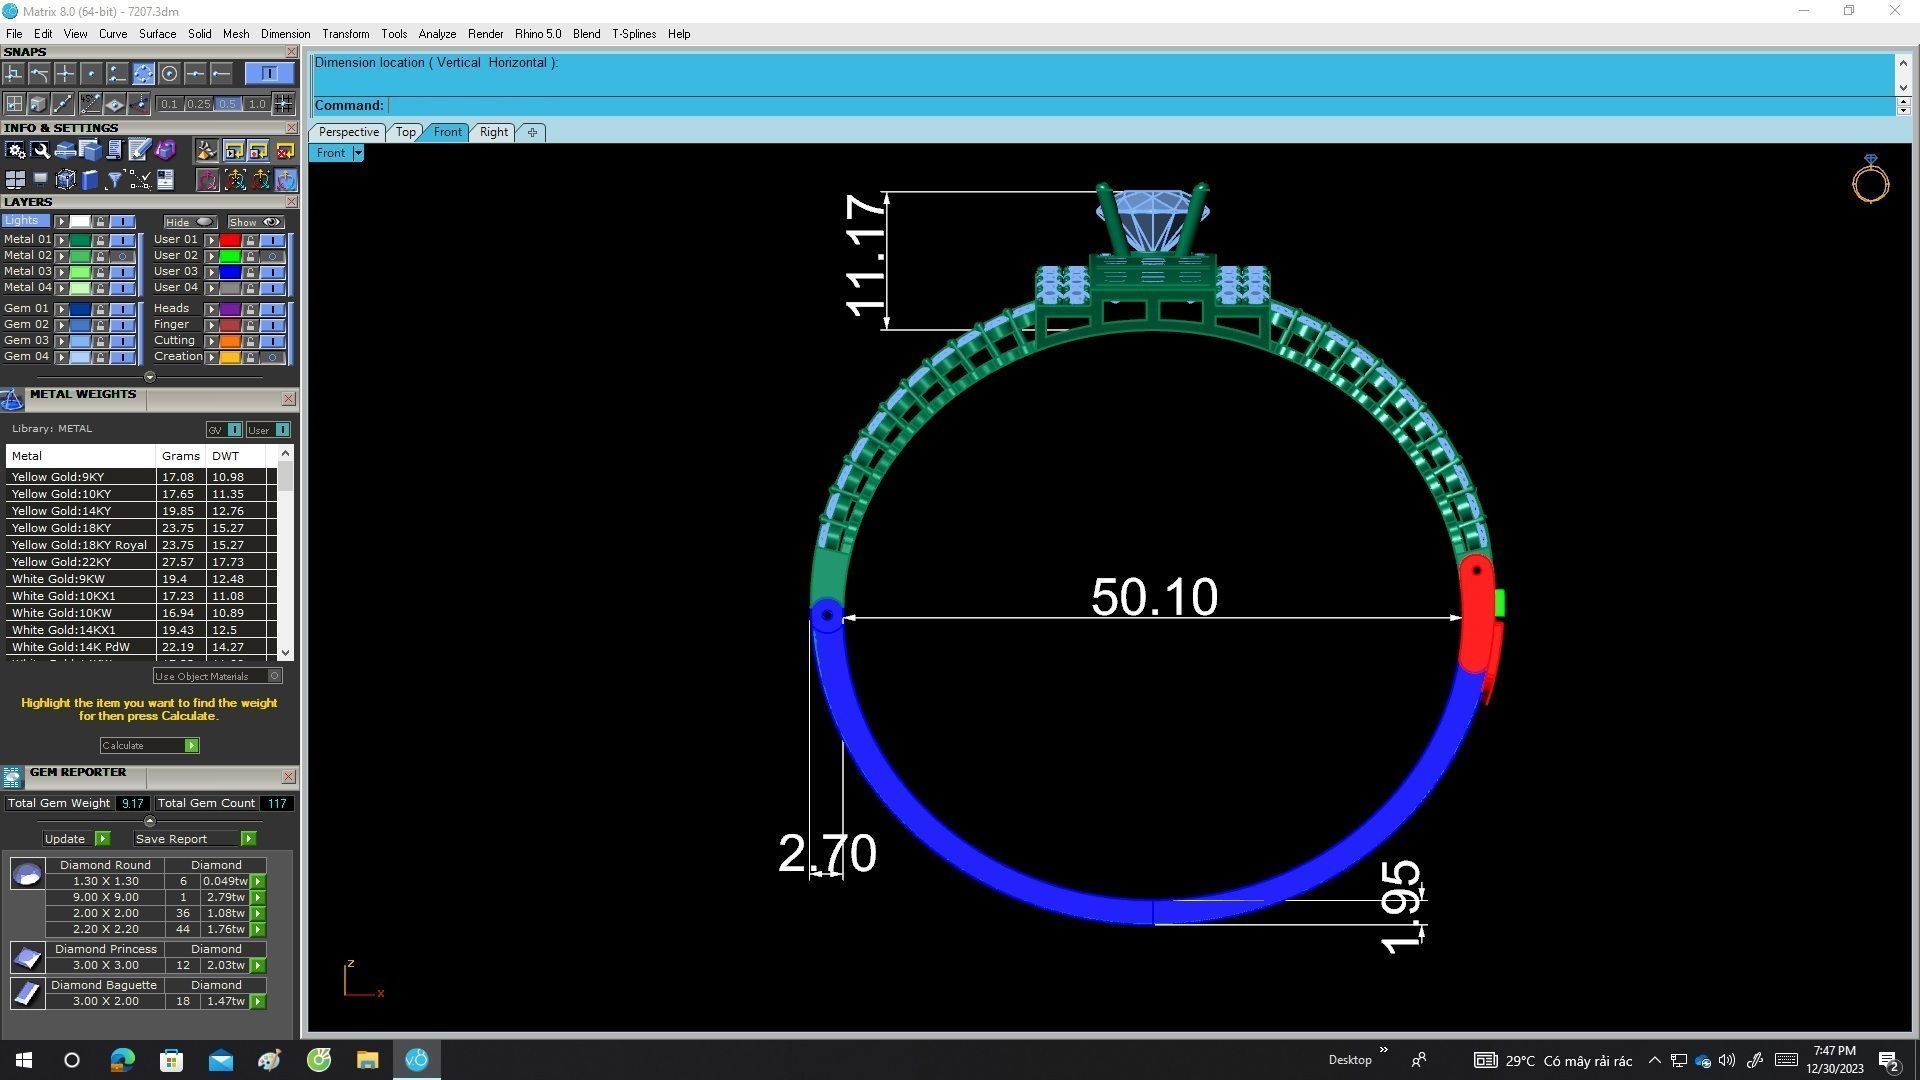Open the notepad with pencil icon

click(139, 150)
